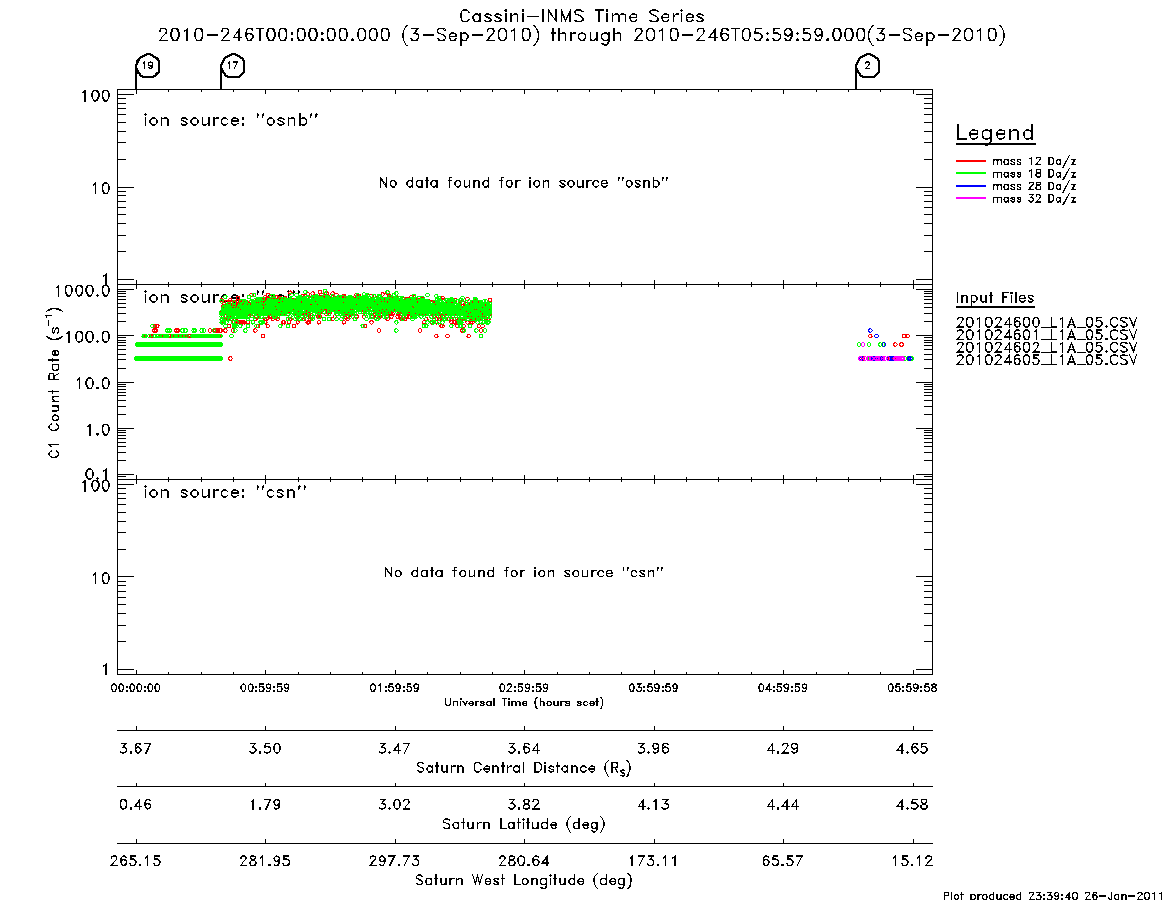Click the 10.0 tick of the count rate axis

[93, 383]
